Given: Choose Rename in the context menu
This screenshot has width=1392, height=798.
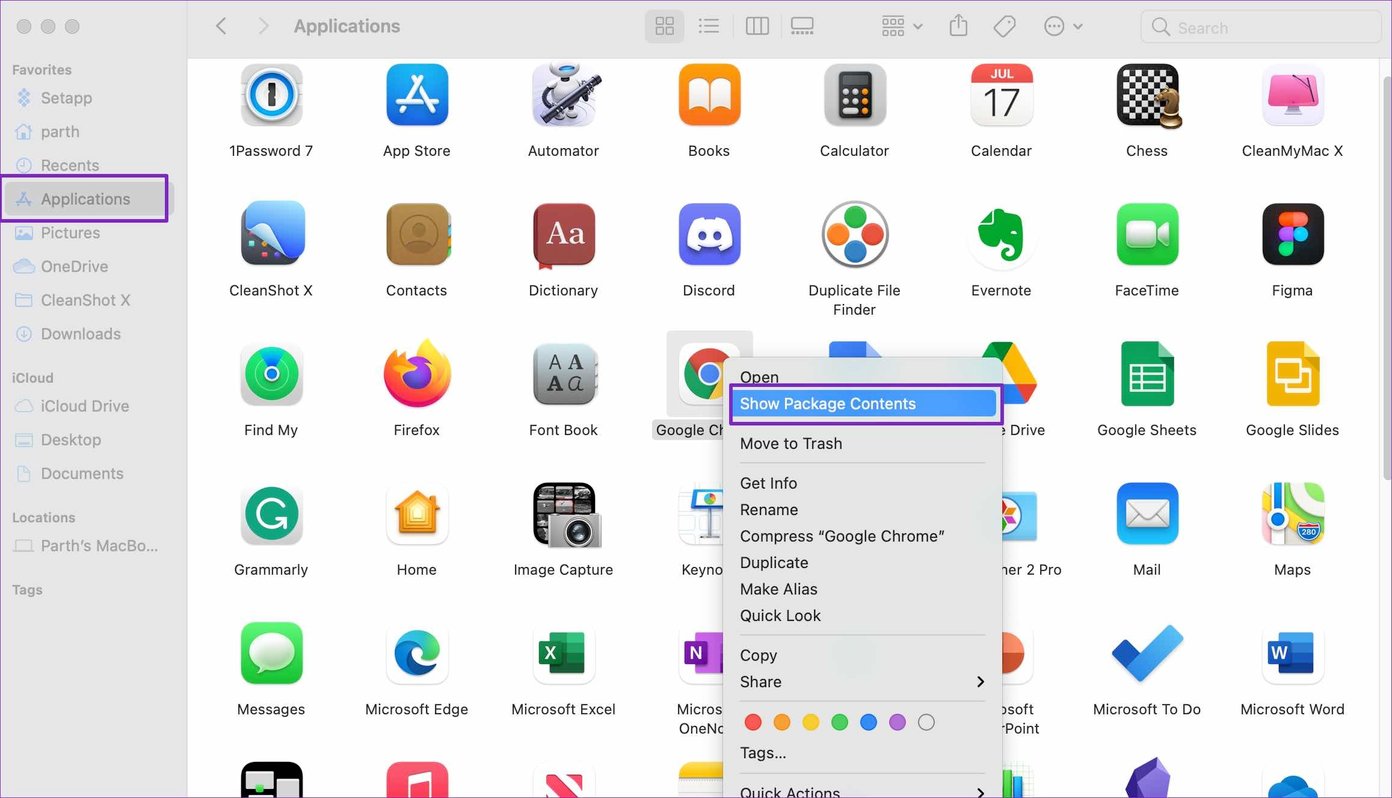Looking at the screenshot, I should (x=863, y=510).
